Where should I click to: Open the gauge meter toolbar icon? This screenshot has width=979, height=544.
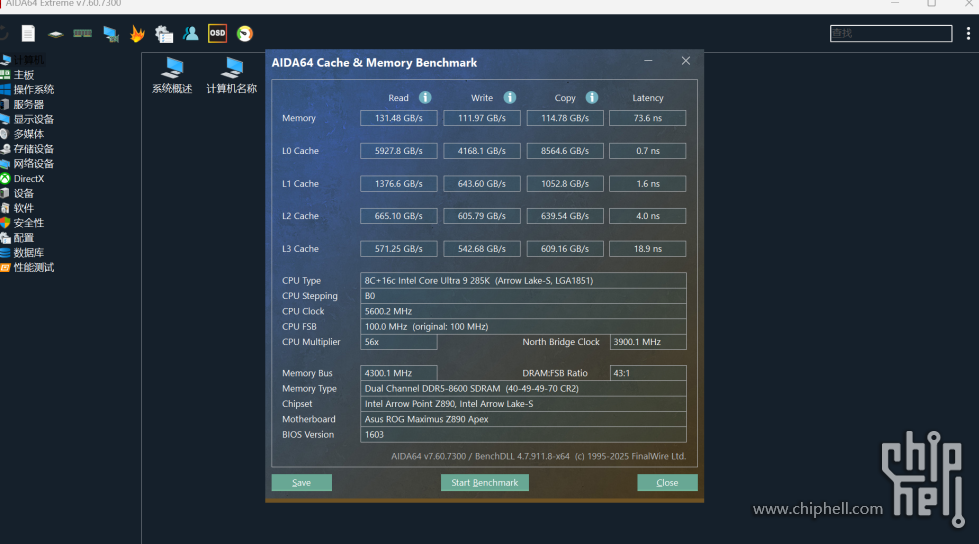(x=245, y=34)
